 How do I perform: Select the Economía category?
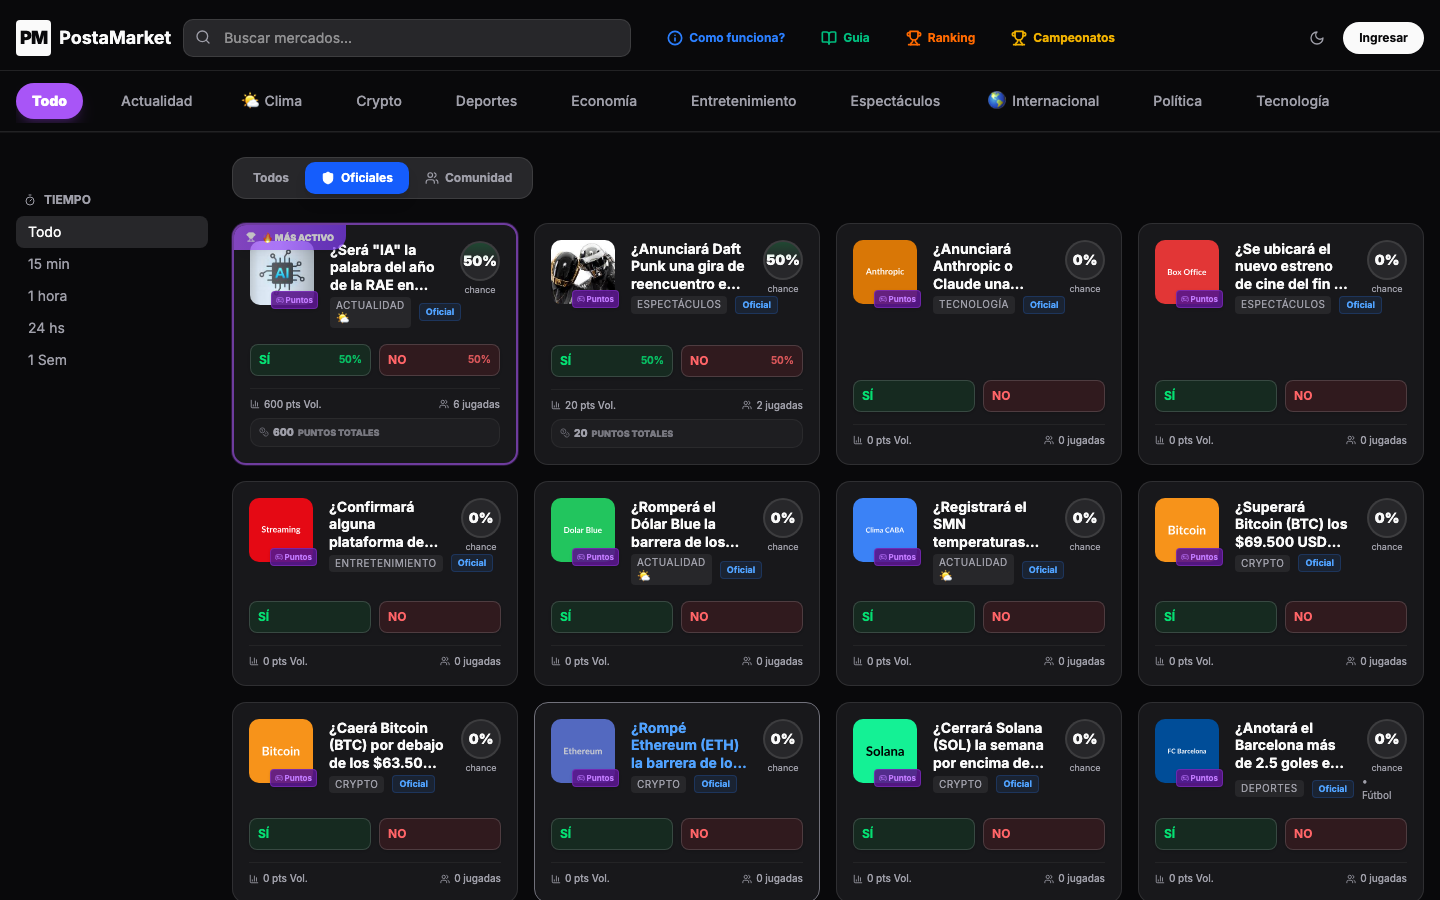pyautogui.click(x=604, y=101)
